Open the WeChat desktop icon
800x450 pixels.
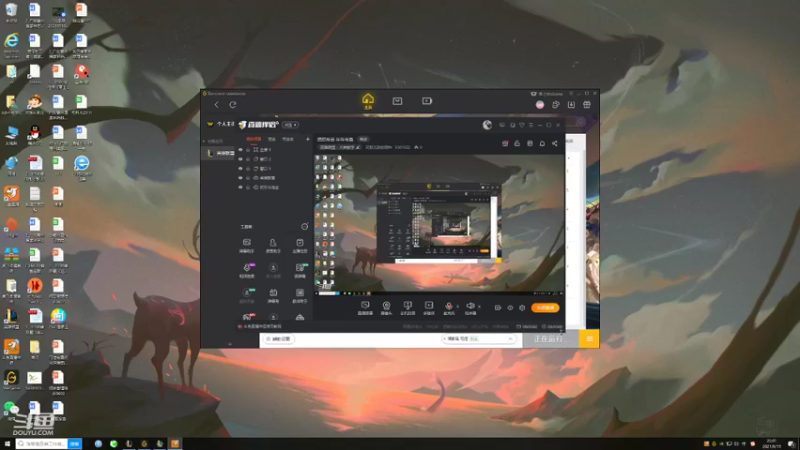(x=11, y=411)
